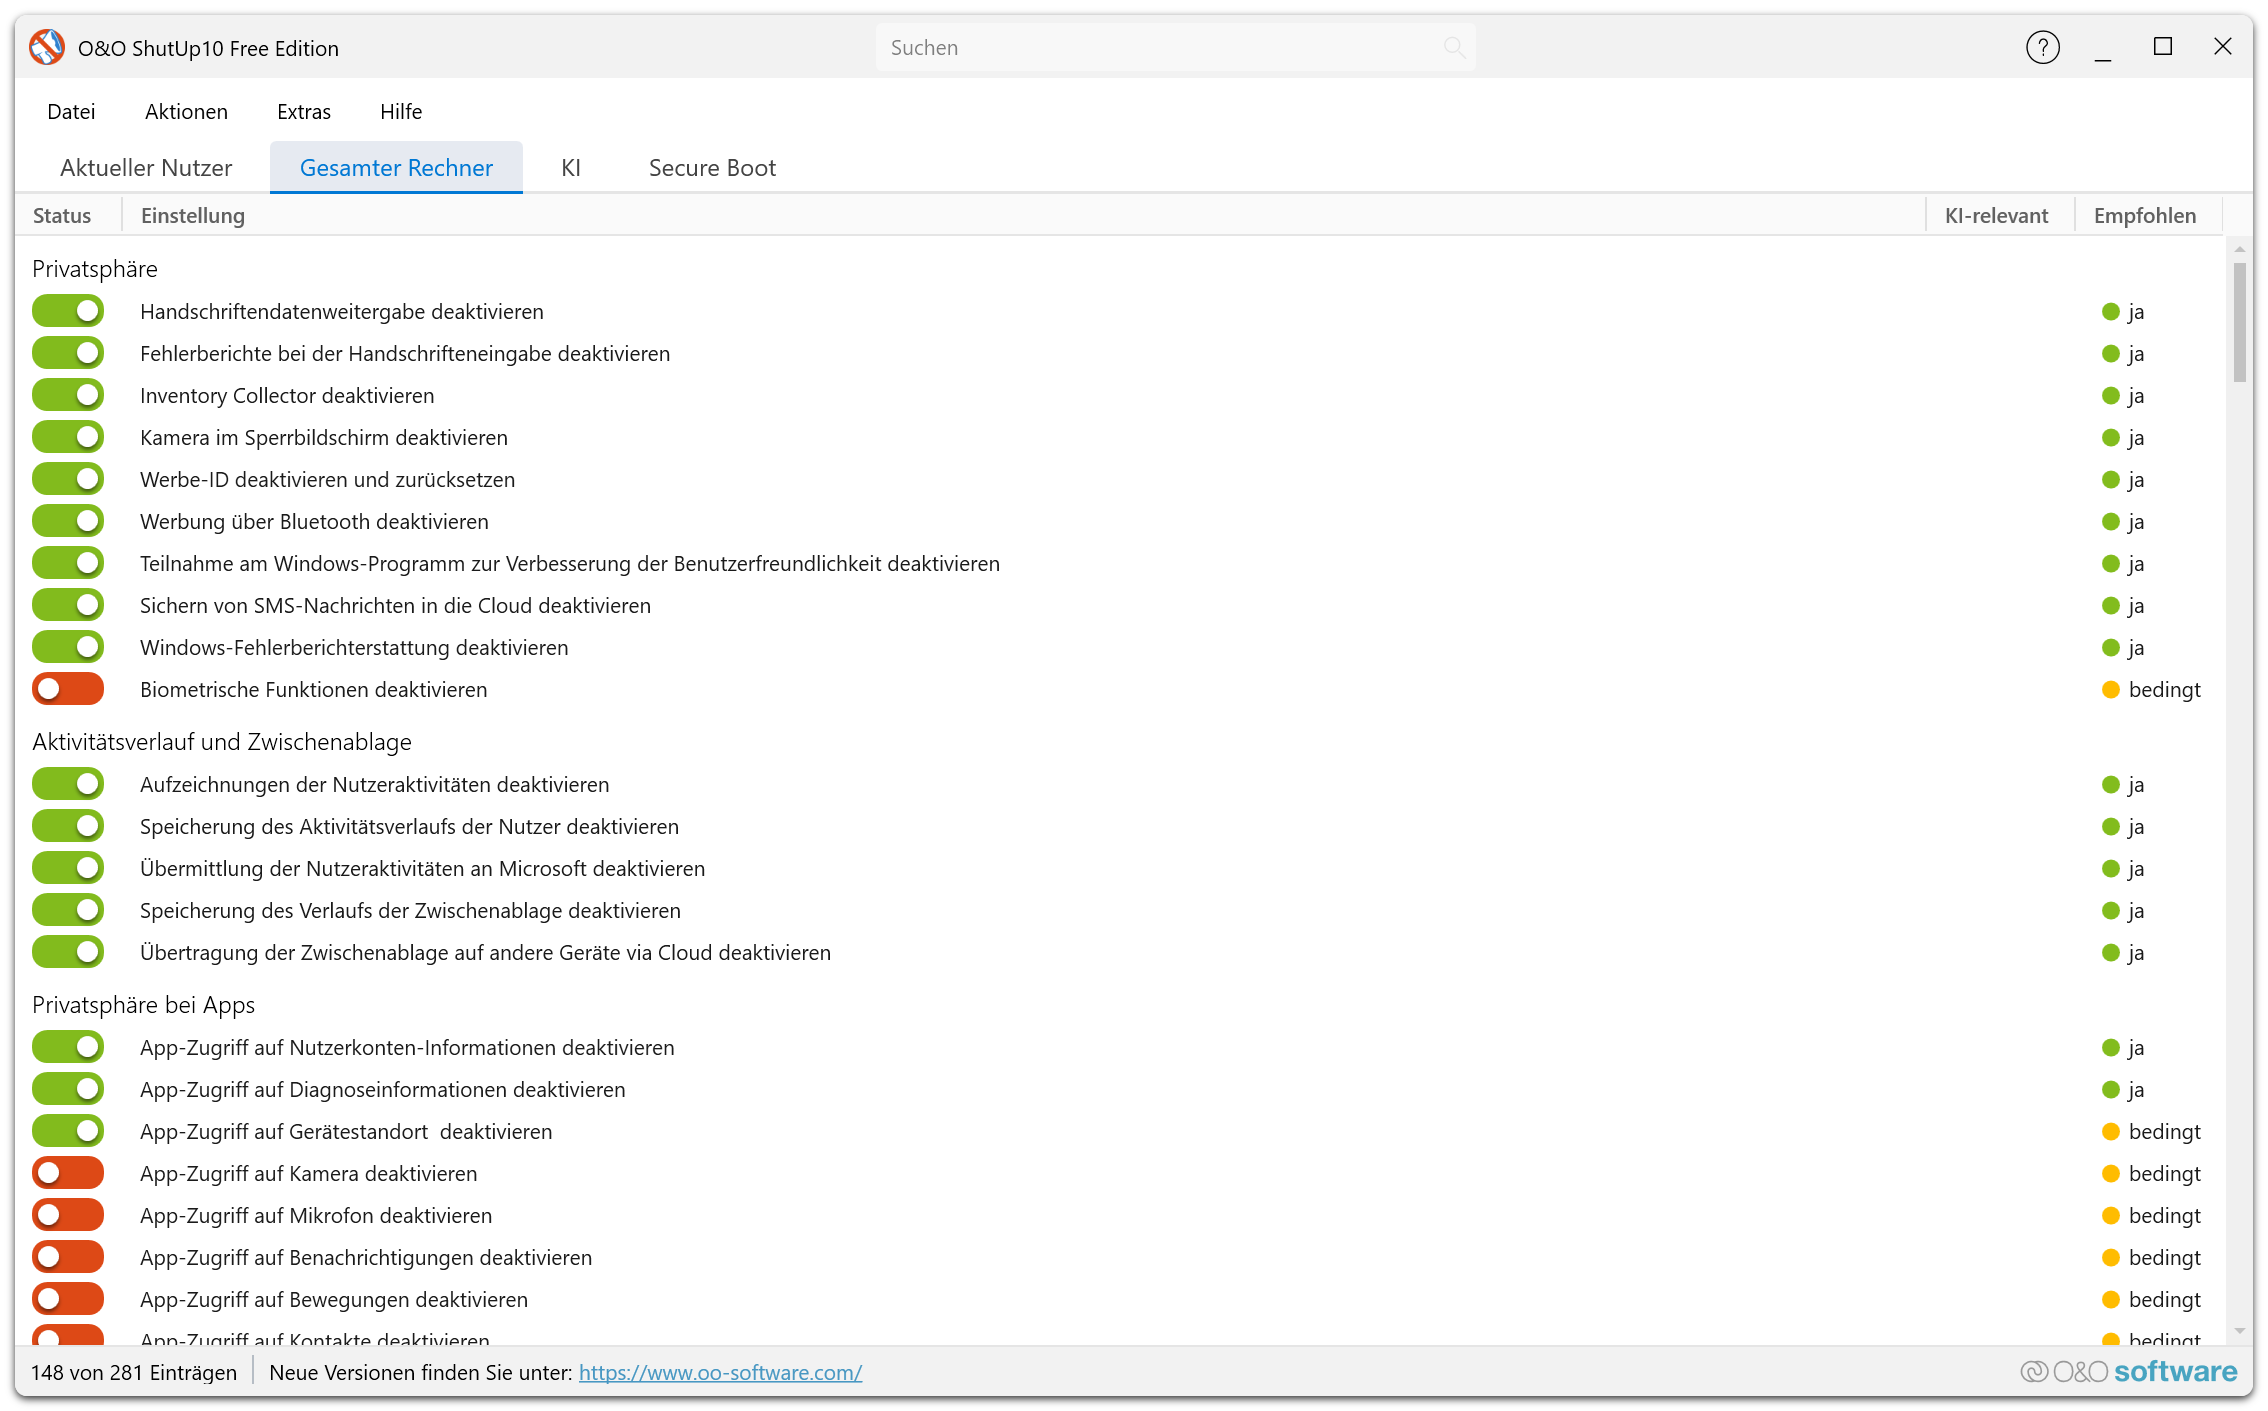The image size is (2268, 1411).
Task: Select Fehlerberichte bei der Handschrifteneingabe deaktivieren text
Action: (x=405, y=354)
